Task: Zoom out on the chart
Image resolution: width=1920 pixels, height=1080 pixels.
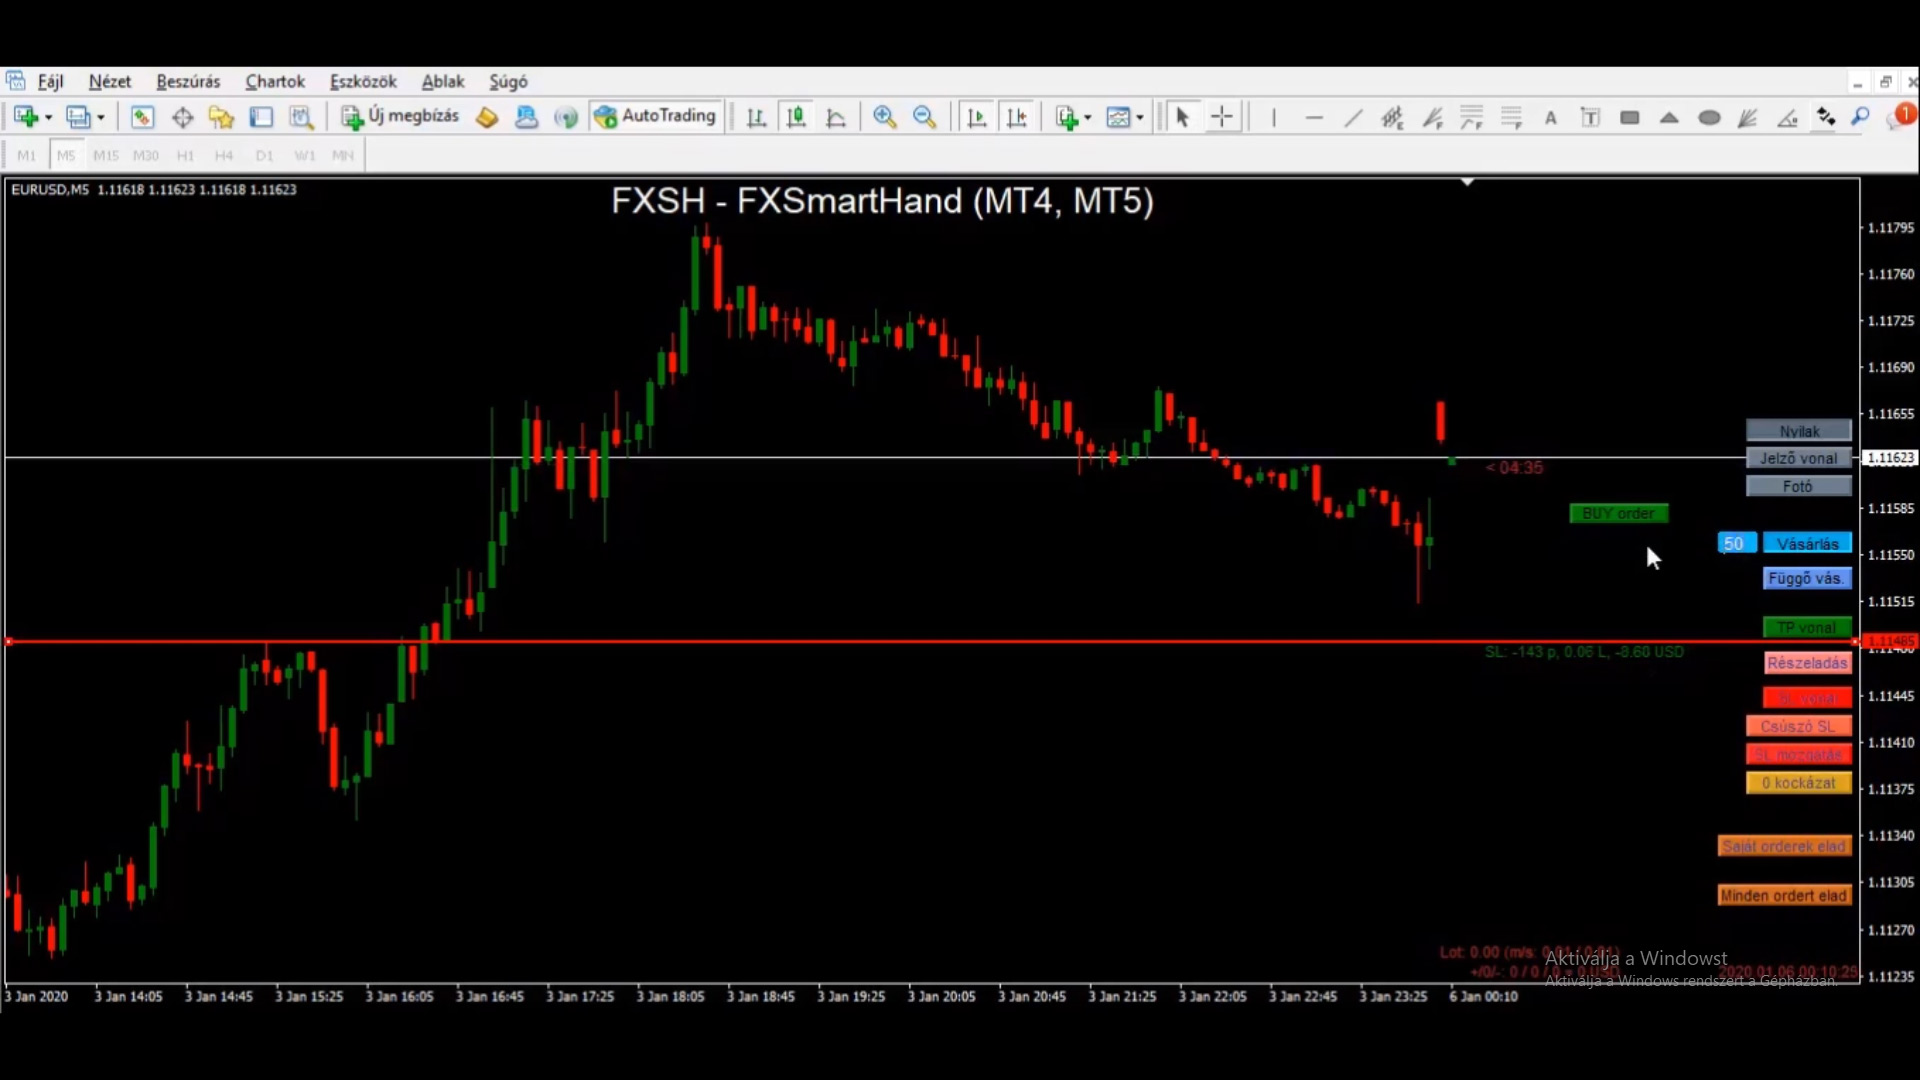Action: click(x=925, y=117)
